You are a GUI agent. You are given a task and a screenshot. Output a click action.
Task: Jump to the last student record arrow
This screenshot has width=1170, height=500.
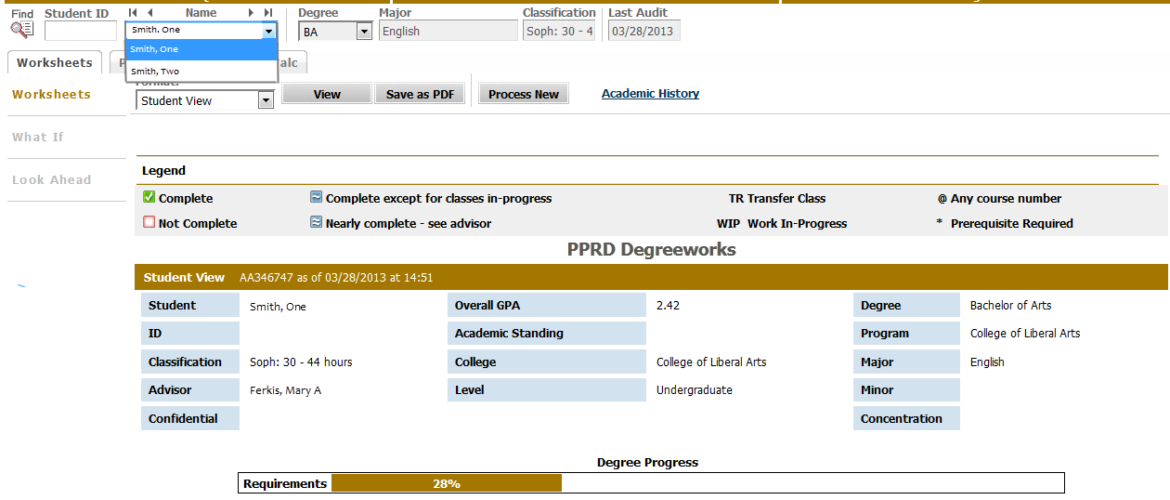click(267, 13)
